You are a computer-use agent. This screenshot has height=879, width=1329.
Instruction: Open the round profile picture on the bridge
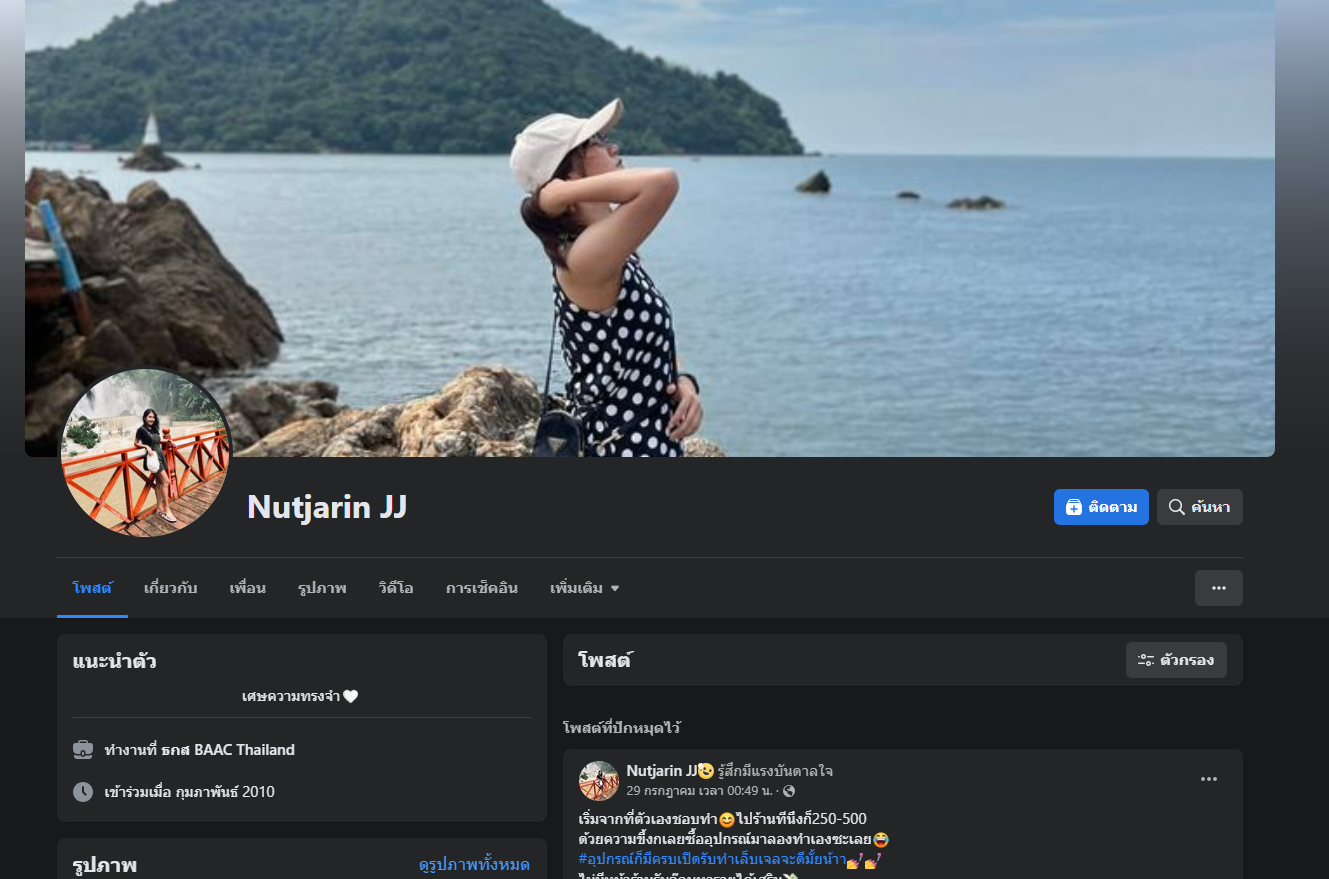(x=146, y=452)
